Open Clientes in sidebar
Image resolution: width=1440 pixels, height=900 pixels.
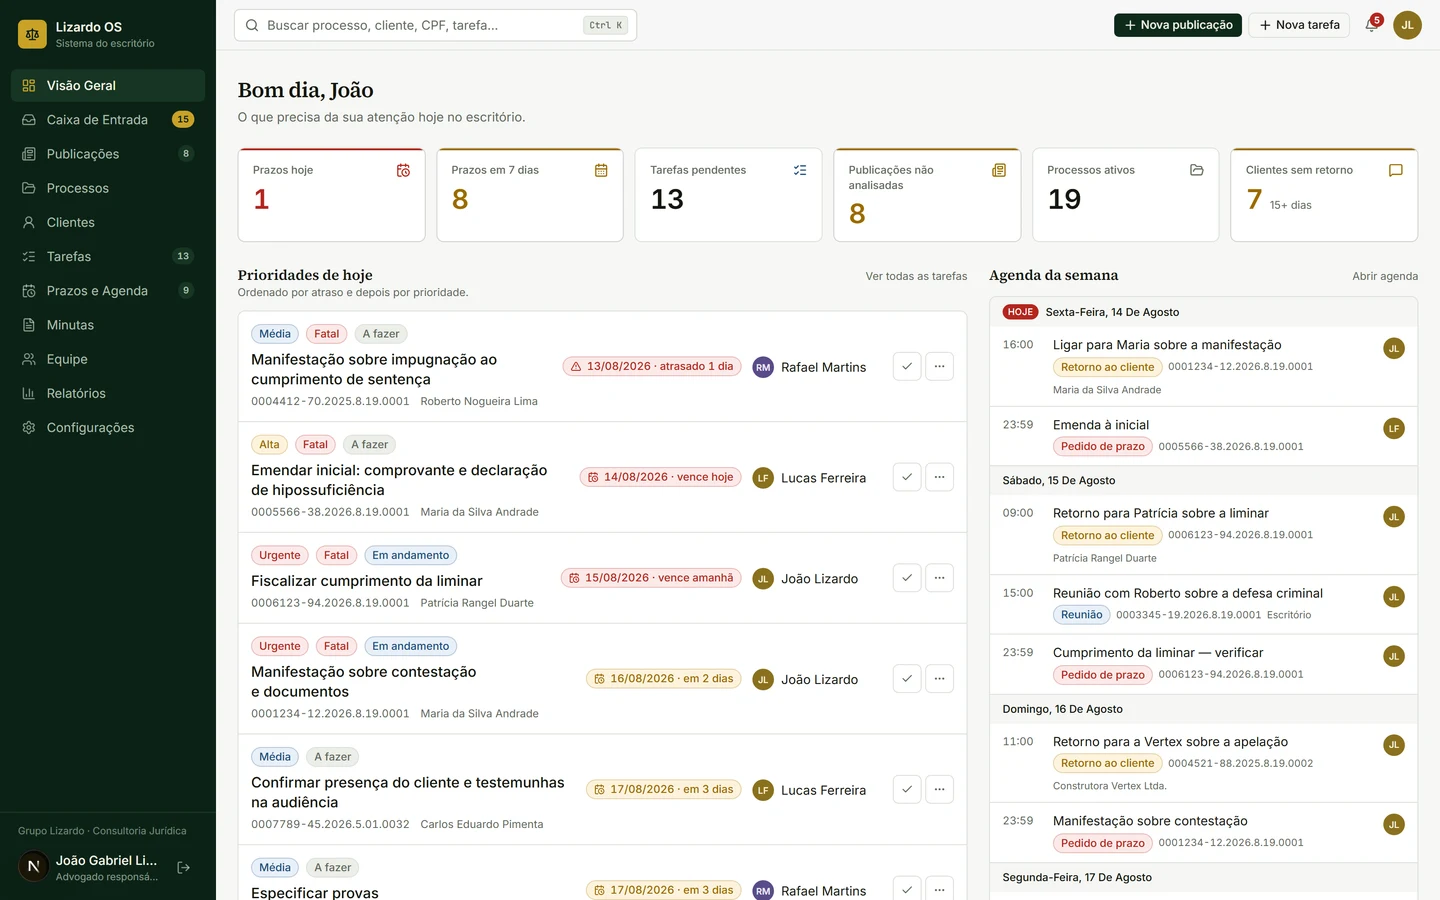tap(108, 222)
